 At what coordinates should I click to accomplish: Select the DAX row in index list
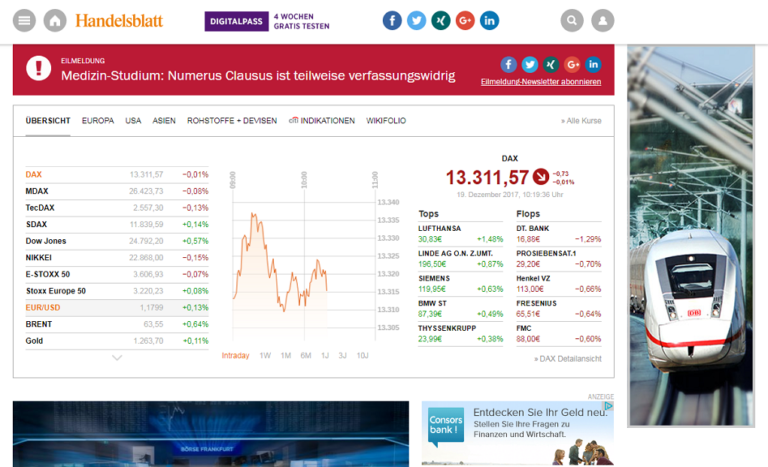point(117,174)
